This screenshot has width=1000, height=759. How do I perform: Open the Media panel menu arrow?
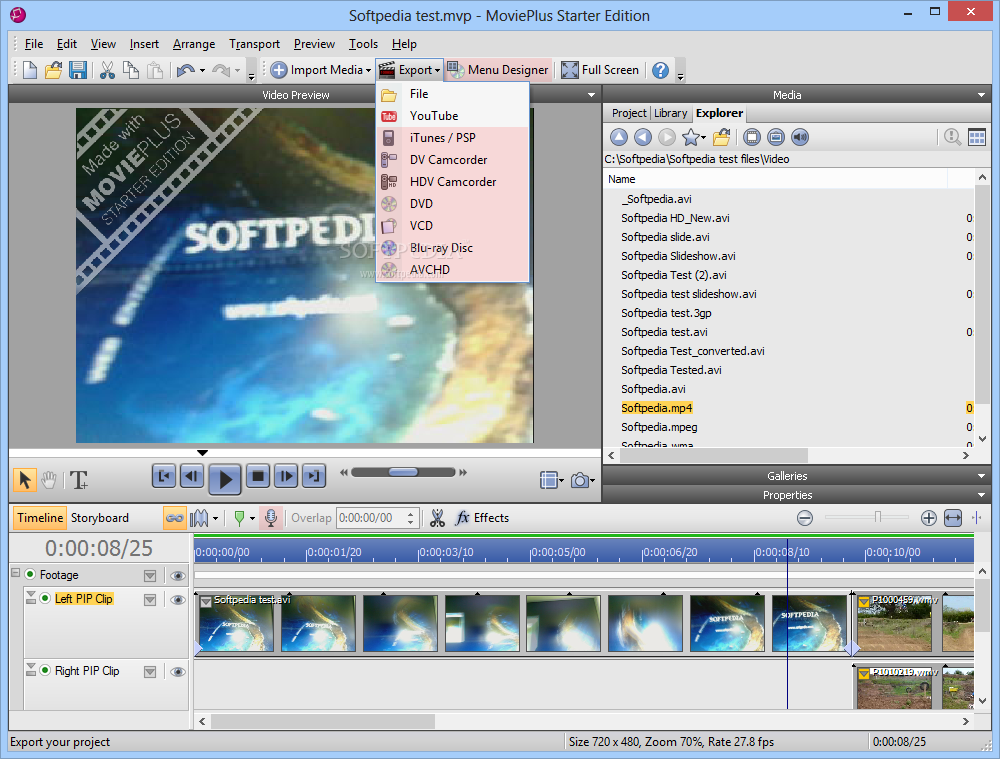click(981, 95)
